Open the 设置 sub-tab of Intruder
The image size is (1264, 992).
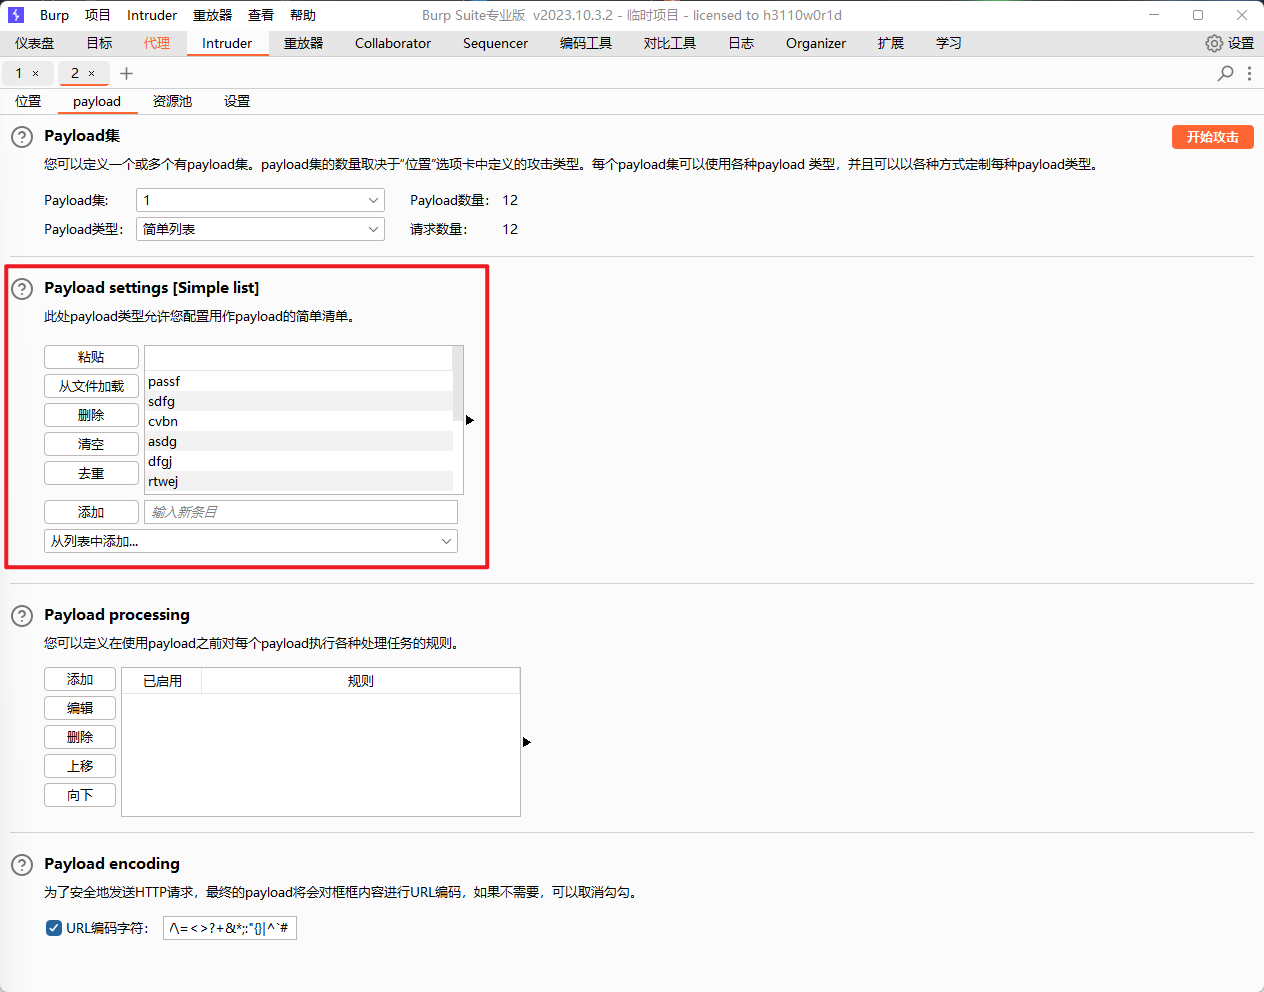[x=237, y=101]
